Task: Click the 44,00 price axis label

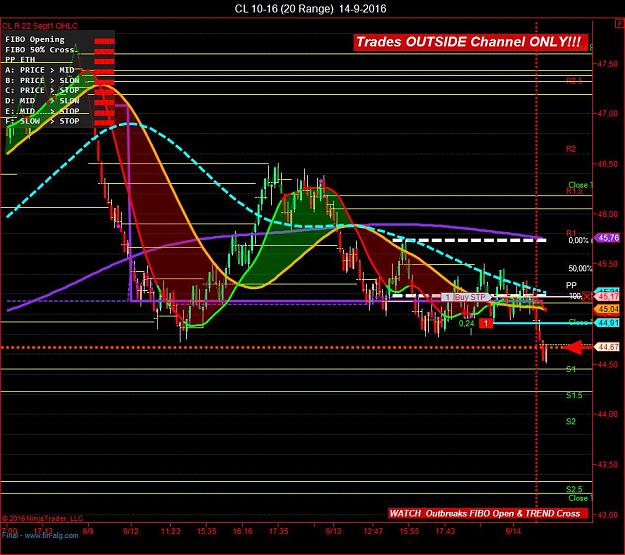Action: pyautogui.click(x=607, y=415)
